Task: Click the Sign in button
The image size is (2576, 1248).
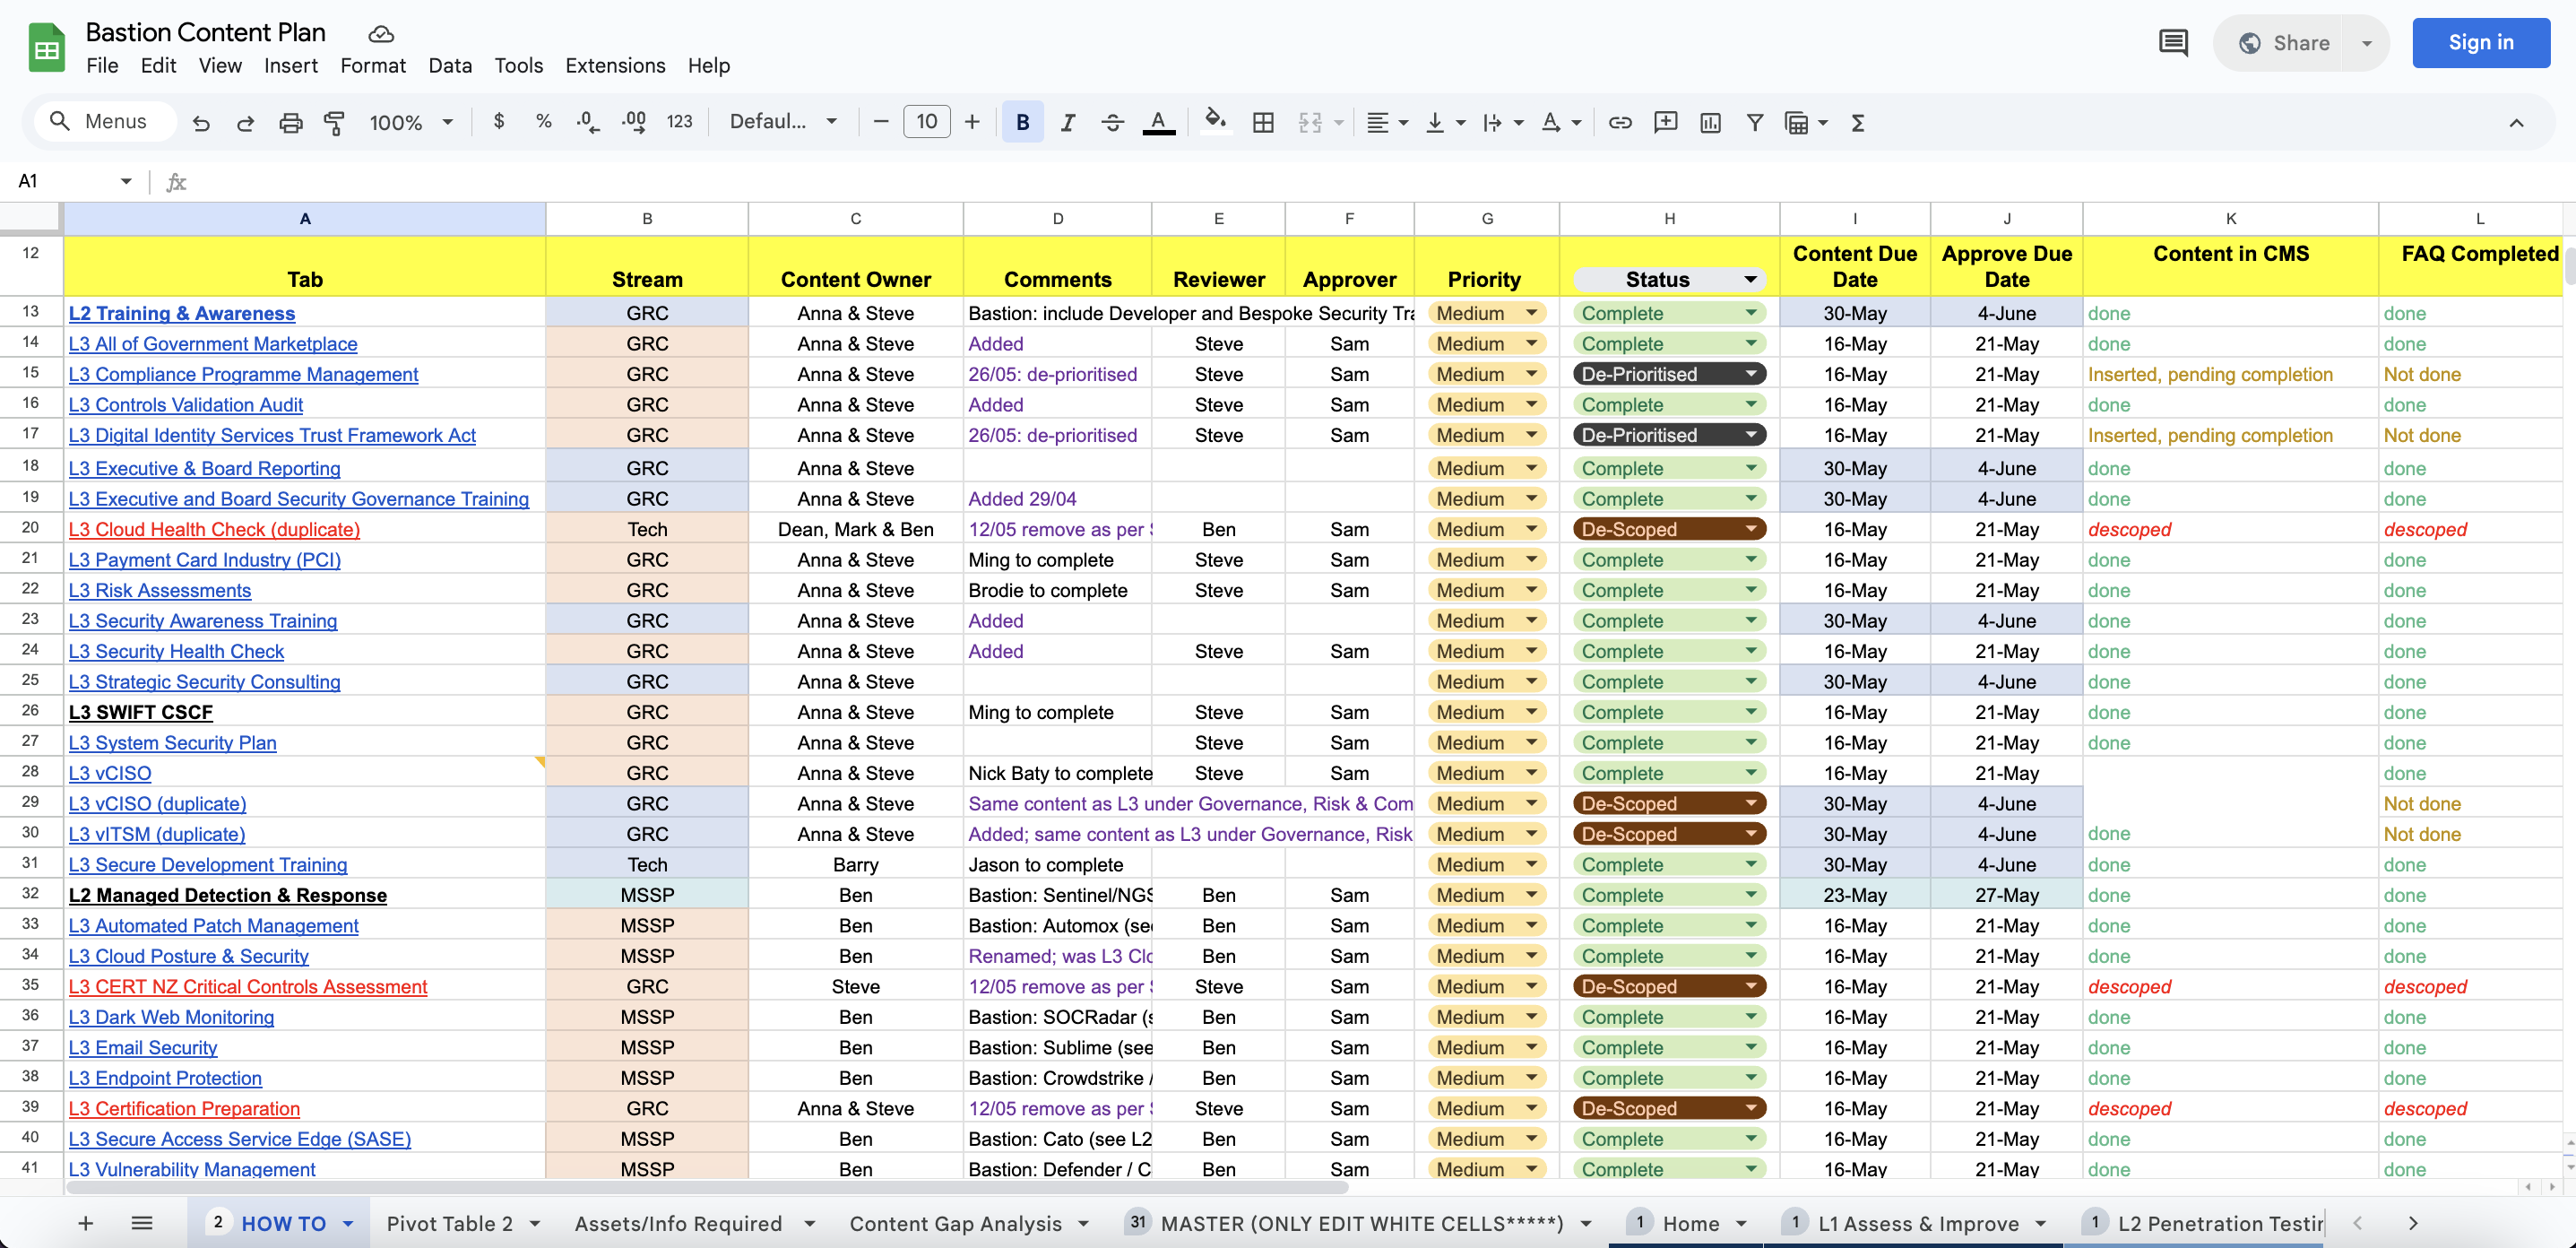Action: click(2480, 42)
